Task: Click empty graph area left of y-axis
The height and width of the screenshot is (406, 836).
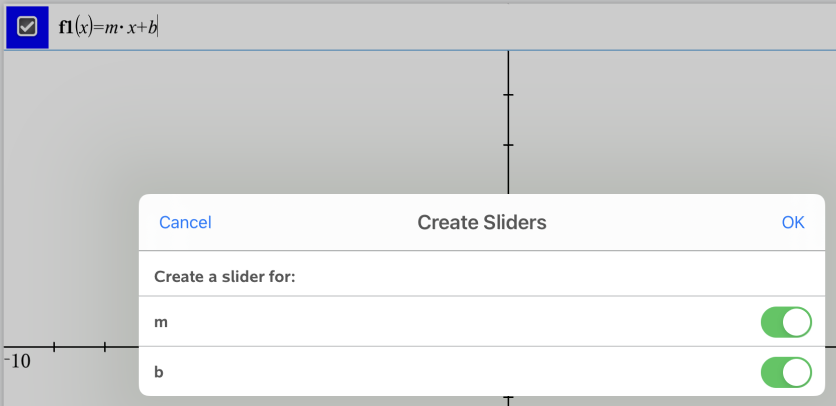Action: point(250,120)
